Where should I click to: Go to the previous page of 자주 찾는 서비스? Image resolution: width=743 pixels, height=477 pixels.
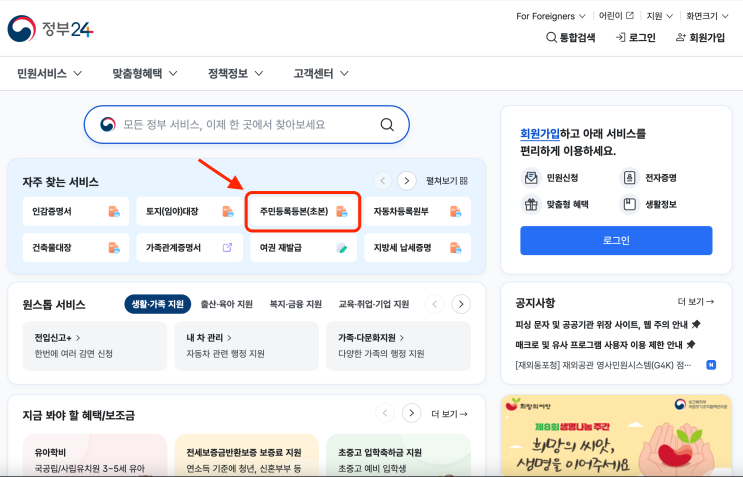click(x=382, y=181)
